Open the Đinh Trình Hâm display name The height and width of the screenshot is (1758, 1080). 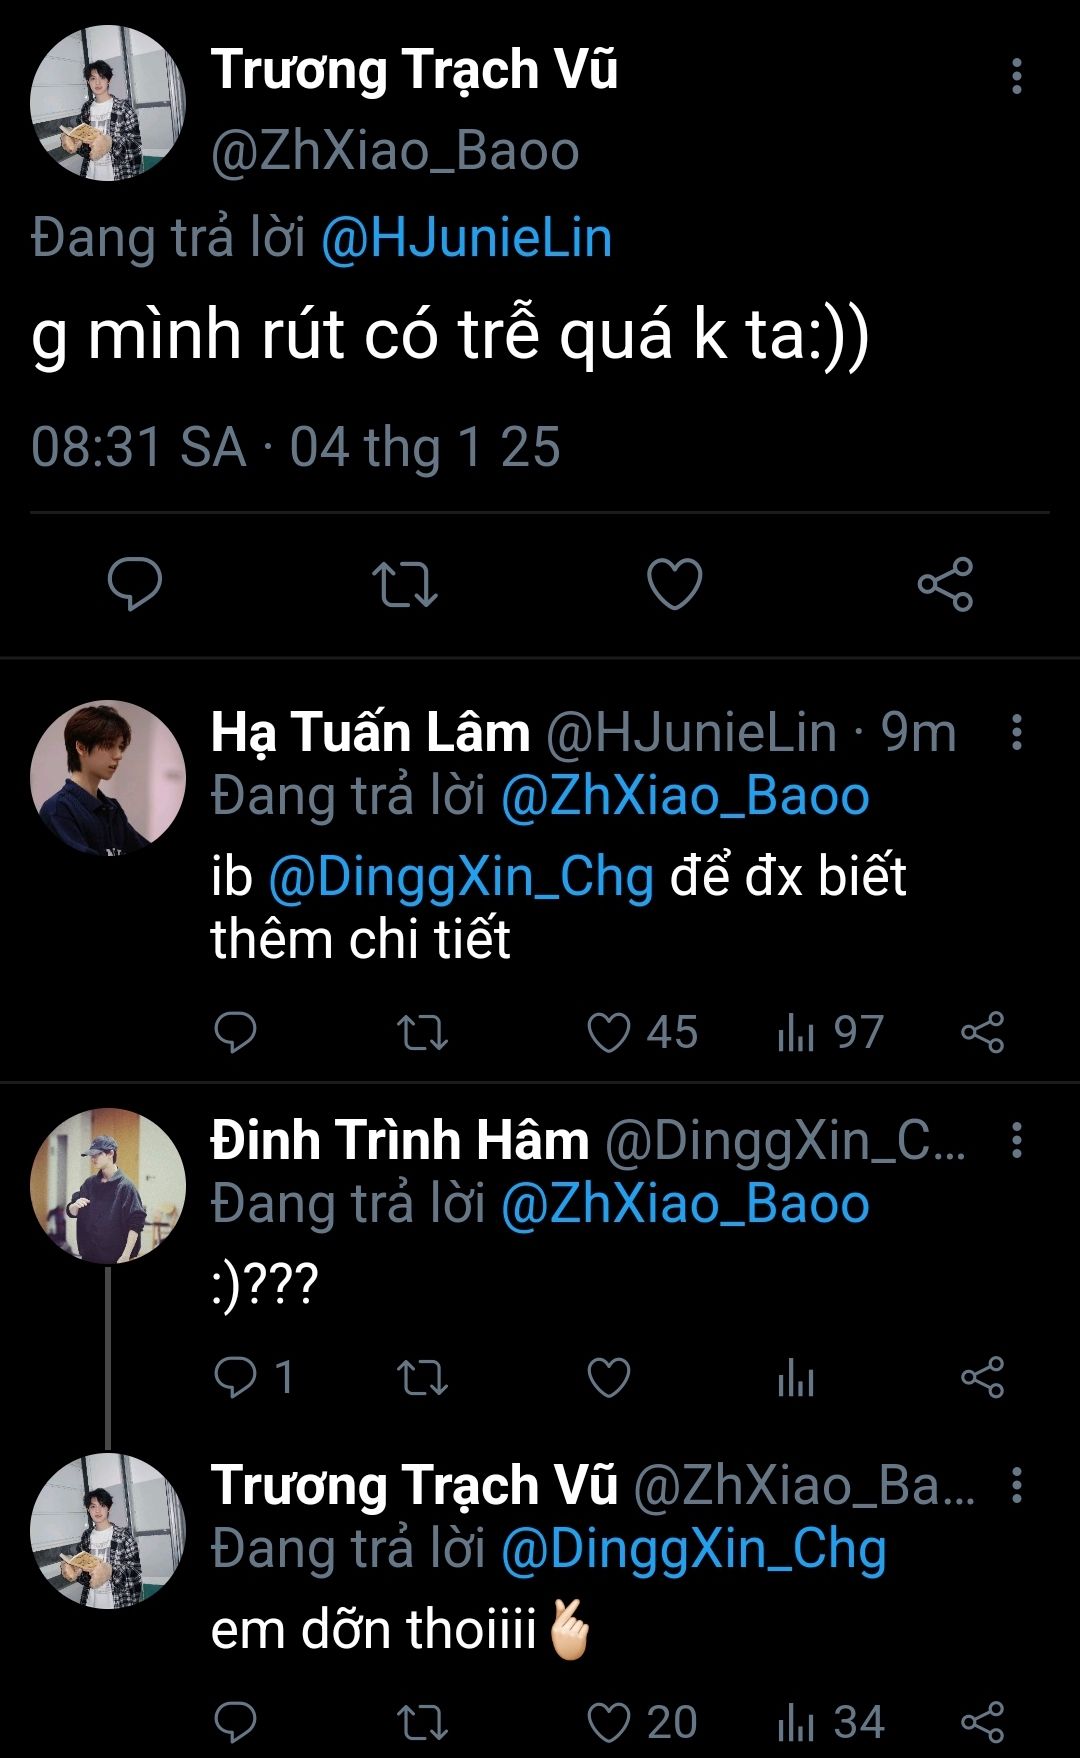pos(400,1140)
